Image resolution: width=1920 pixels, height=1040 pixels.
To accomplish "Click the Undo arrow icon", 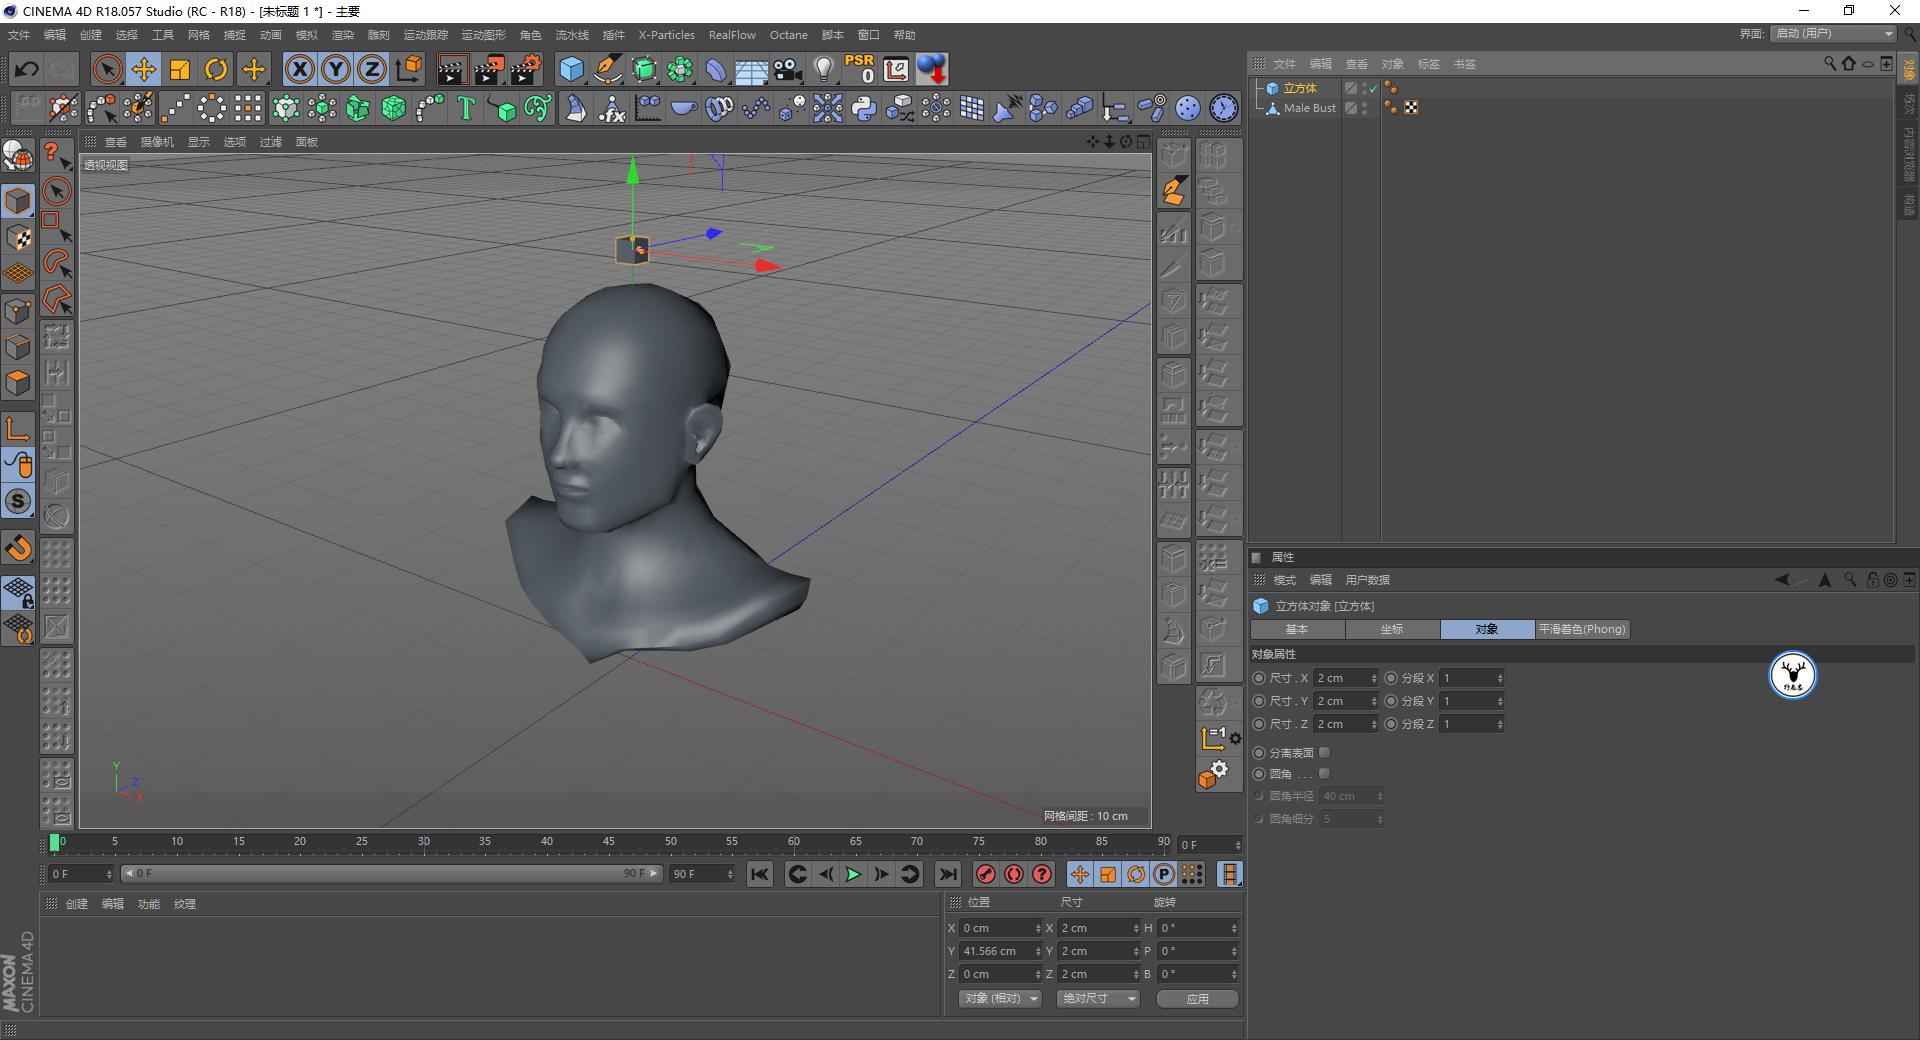I will [27, 69].
